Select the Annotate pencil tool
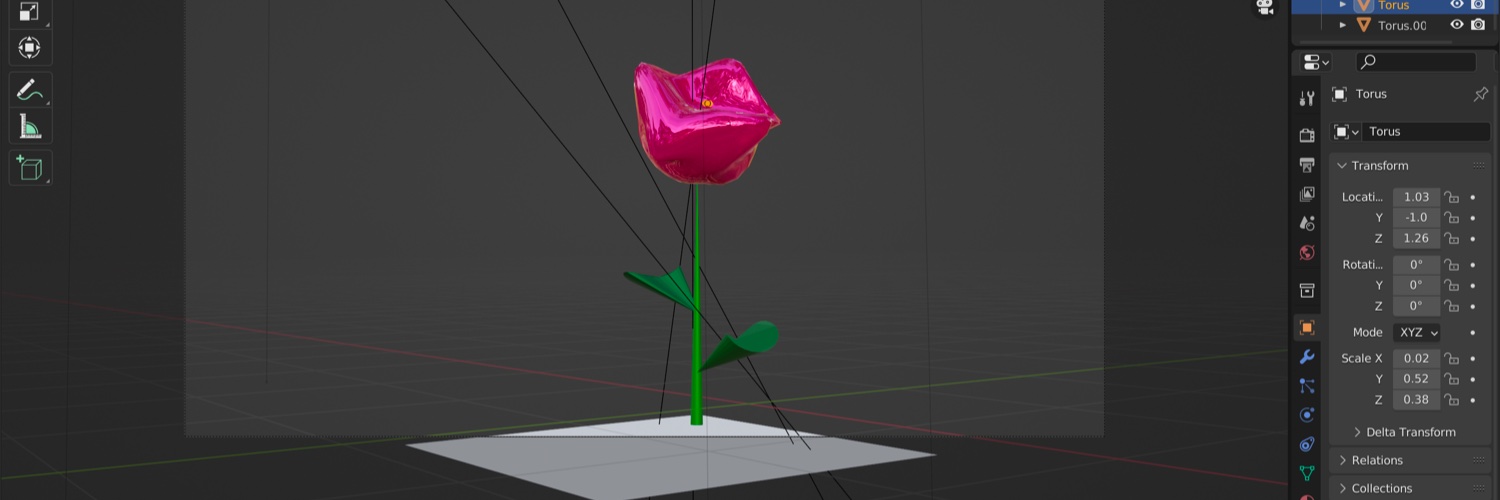The width and height of the screenshot is (1500, 500). click(30, 90)
